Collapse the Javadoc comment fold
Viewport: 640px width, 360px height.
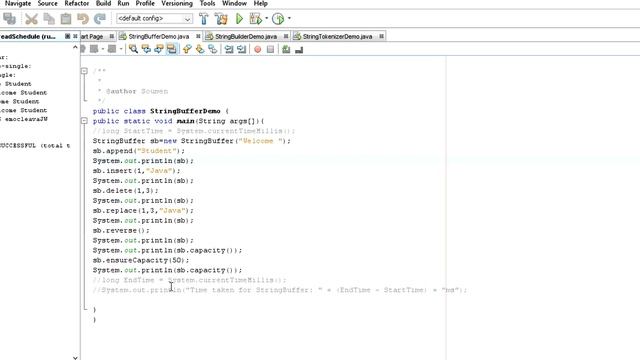(x=84, y=71)
